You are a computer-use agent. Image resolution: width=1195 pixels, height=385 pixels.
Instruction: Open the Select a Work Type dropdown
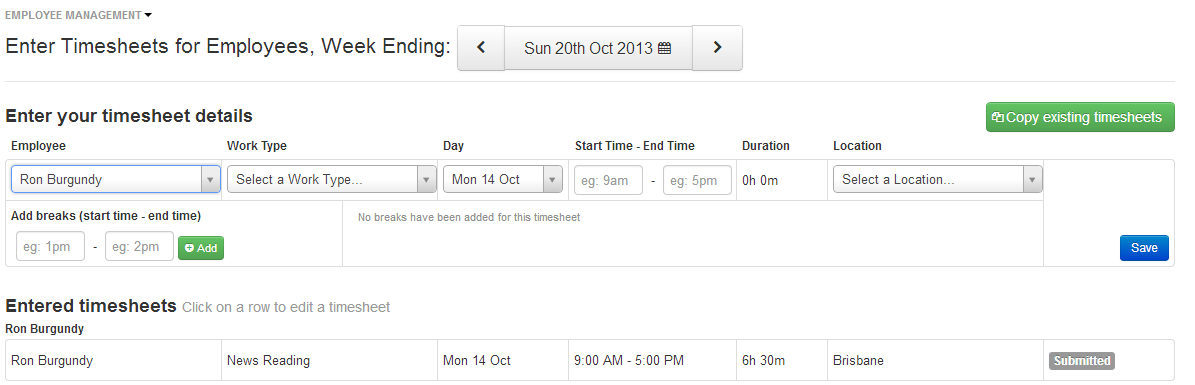pyautogui.click(x=332, y=180)
